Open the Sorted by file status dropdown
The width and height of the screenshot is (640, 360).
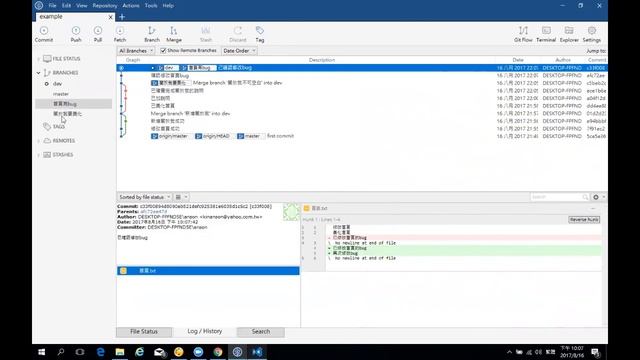pyautogui.click(x=144, y=197)
